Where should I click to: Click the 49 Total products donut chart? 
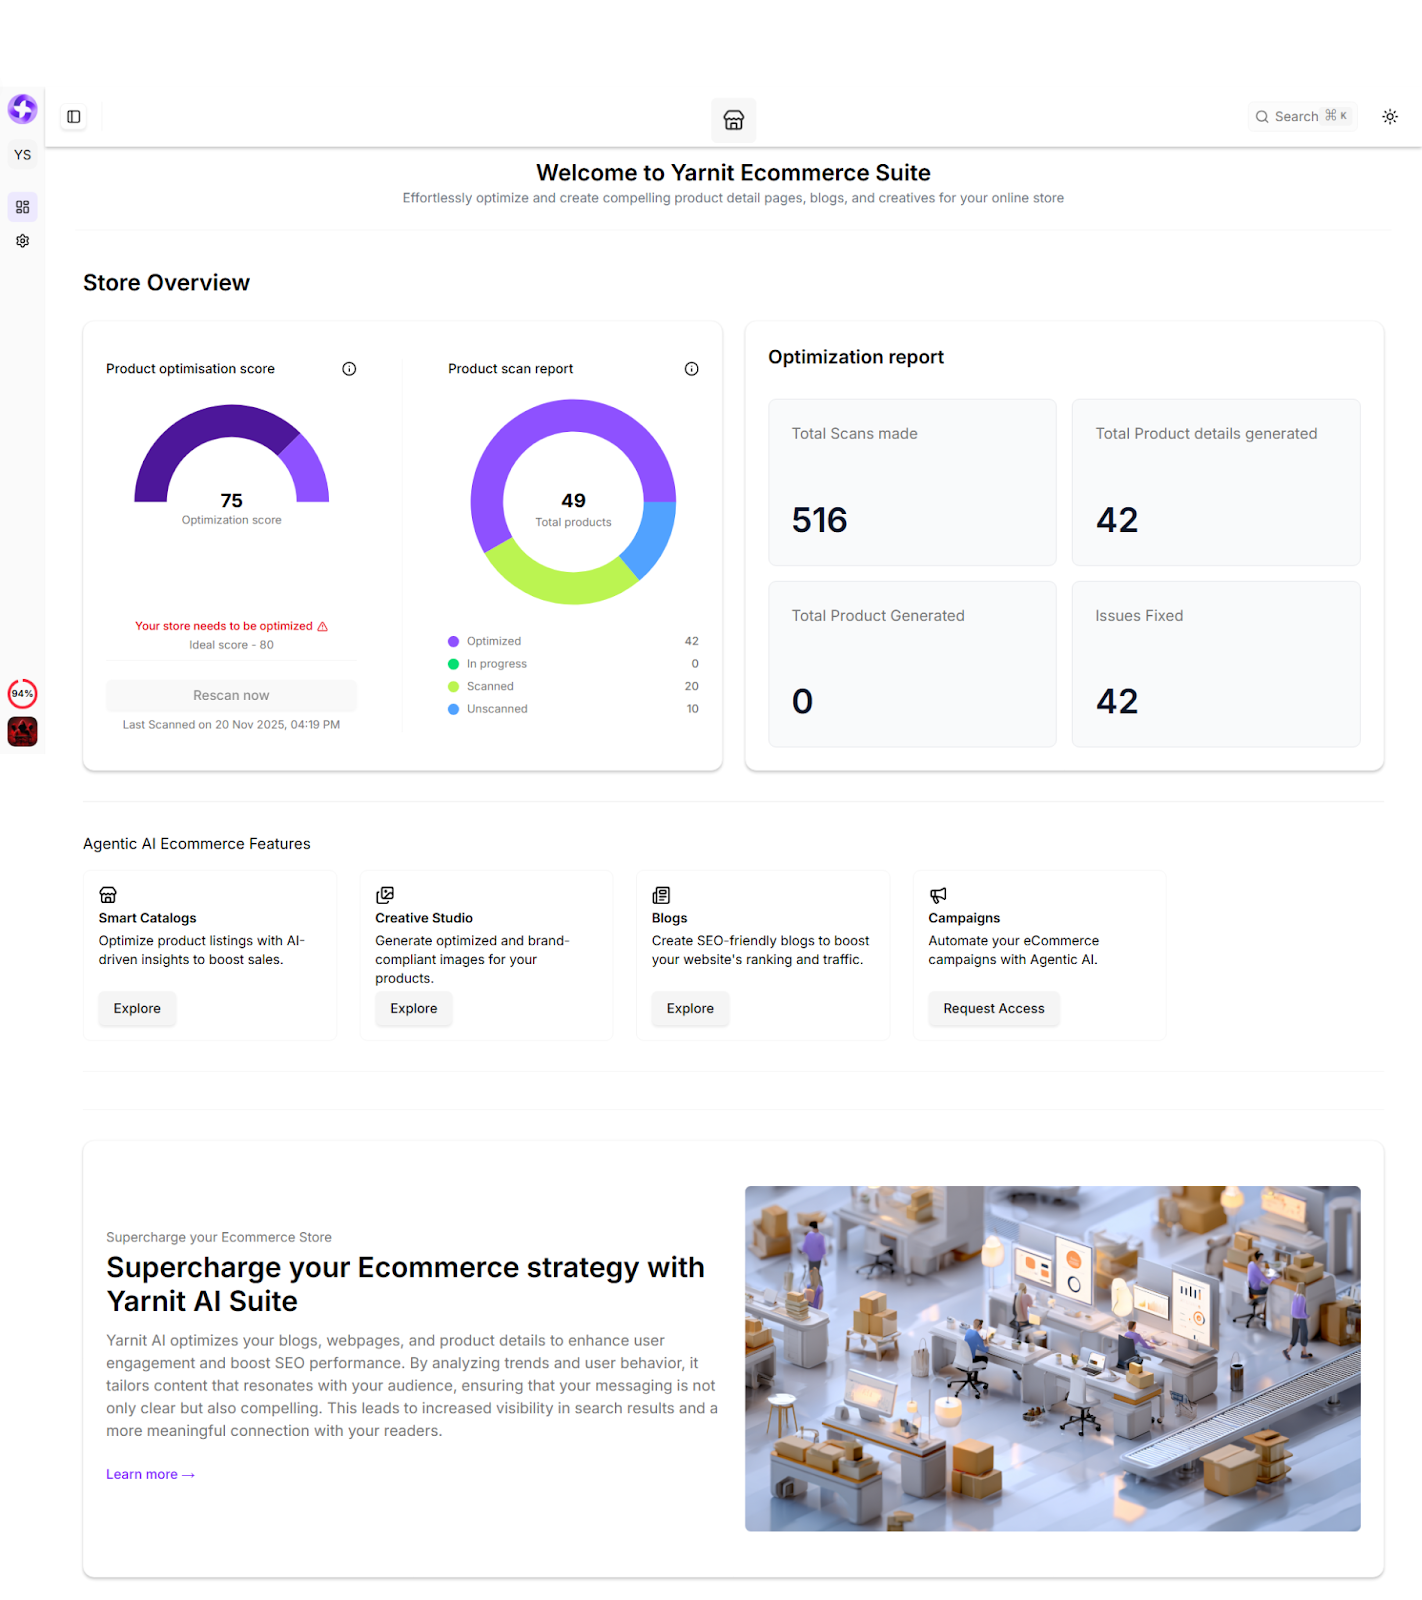(x=573, y=502)
